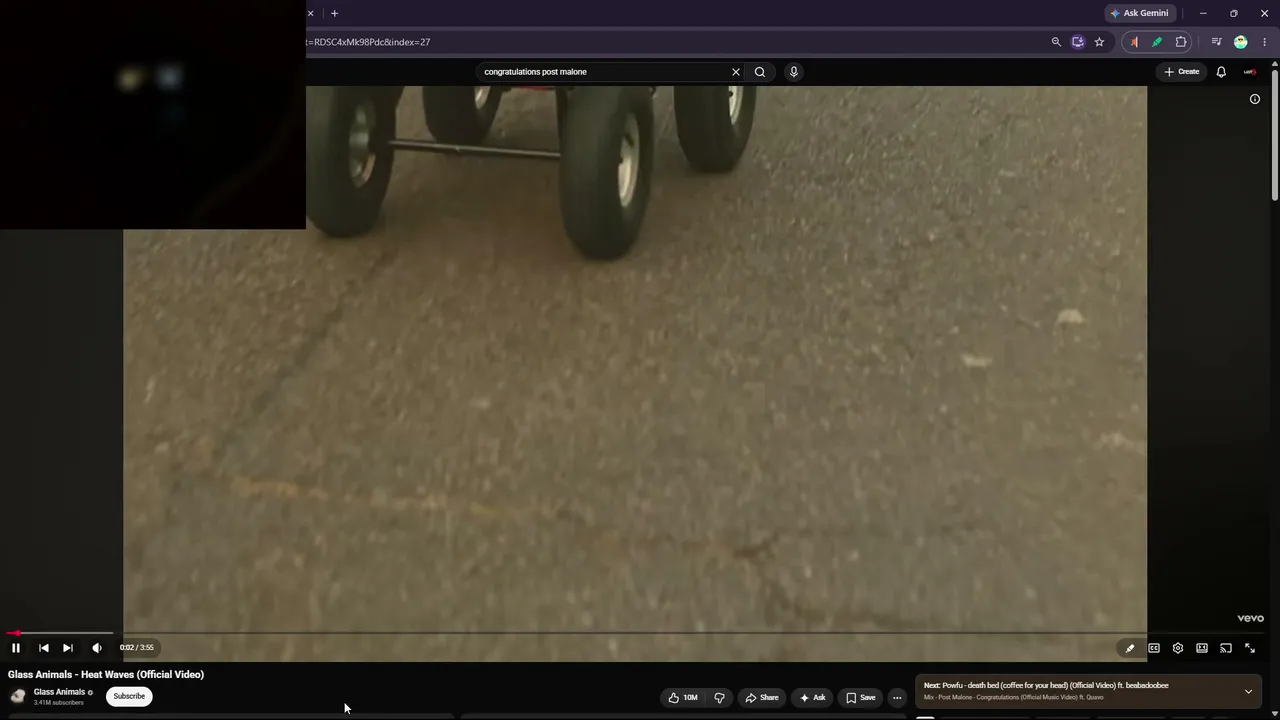This screenshot has width=1280, height=720.
Task: Open the more actions menu under the video
Action: tap(897, 698)
